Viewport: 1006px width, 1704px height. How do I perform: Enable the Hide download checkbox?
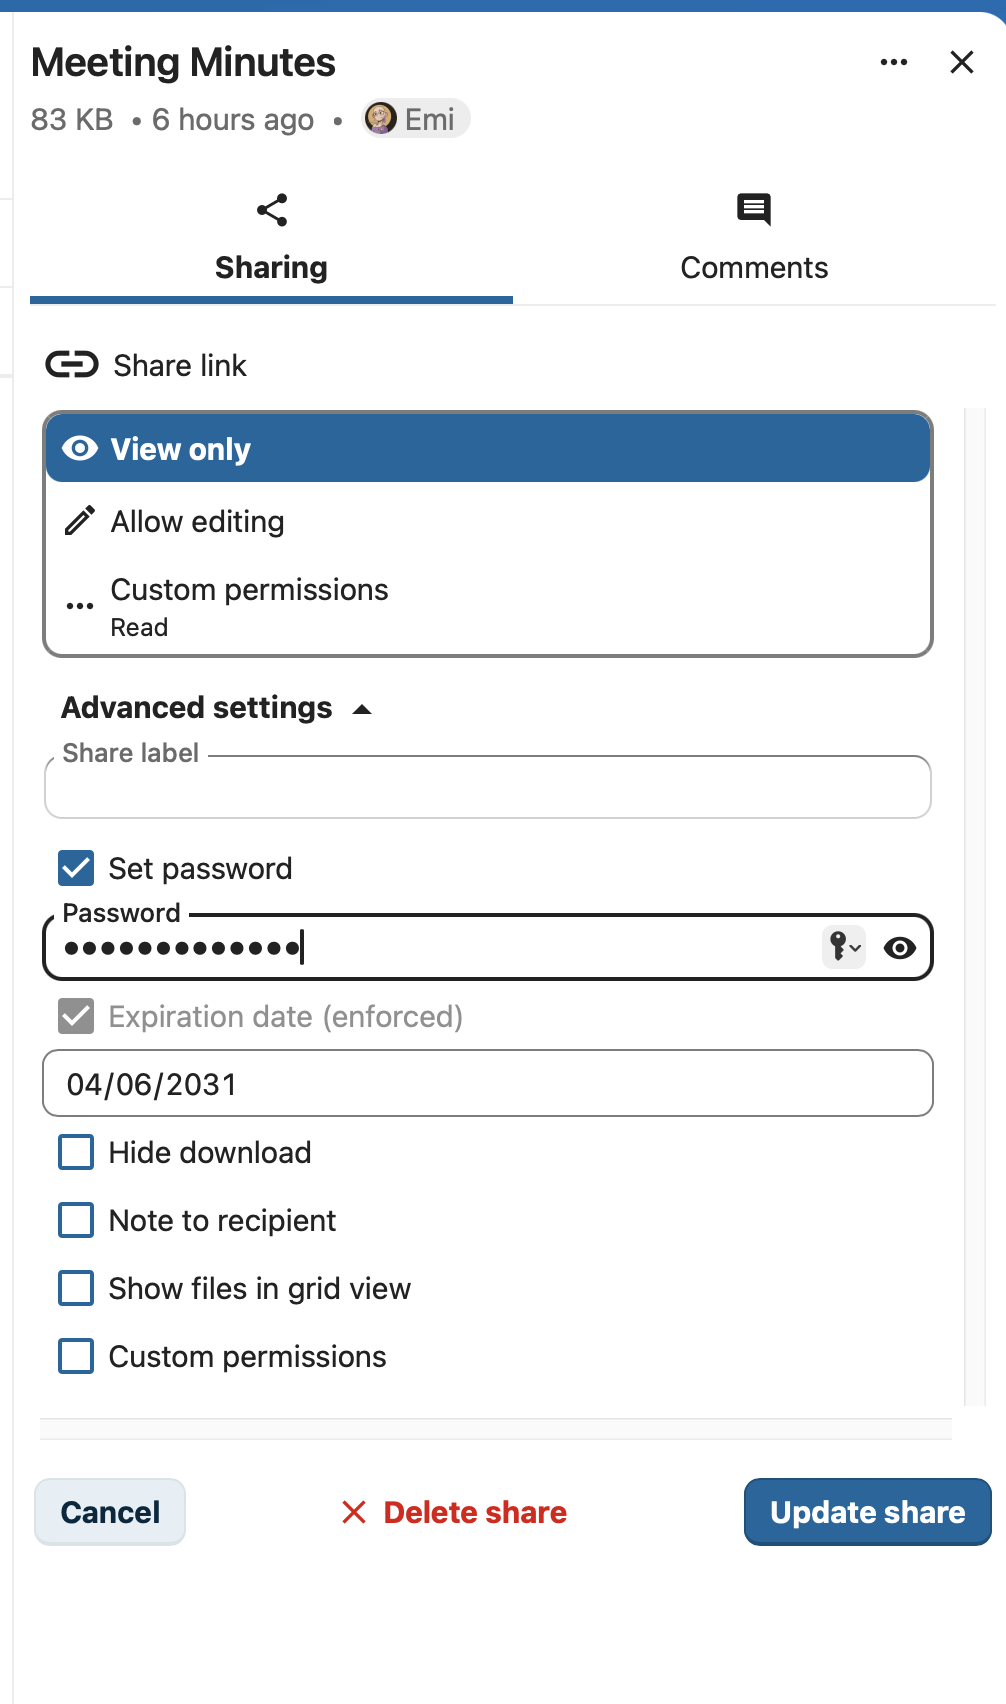pyautogui.click(x=76, y=1152)
